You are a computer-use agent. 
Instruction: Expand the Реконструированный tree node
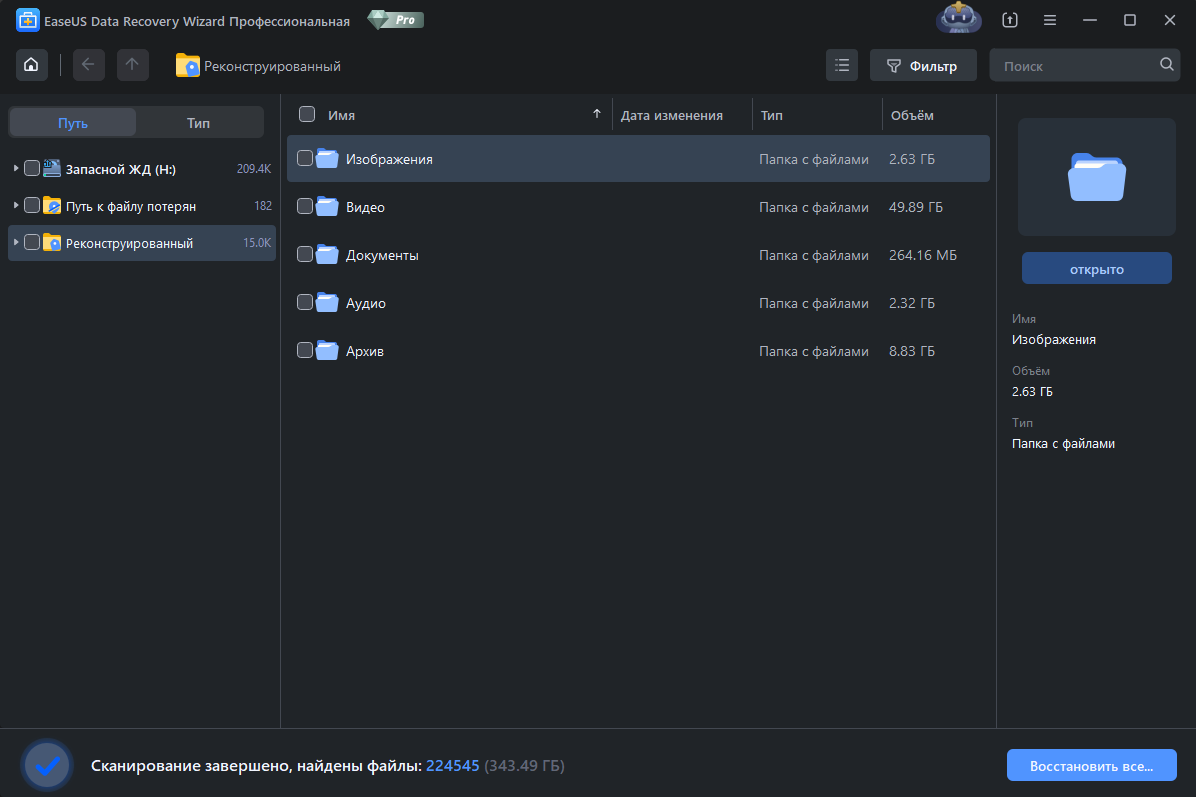click(x=15, y=243)
